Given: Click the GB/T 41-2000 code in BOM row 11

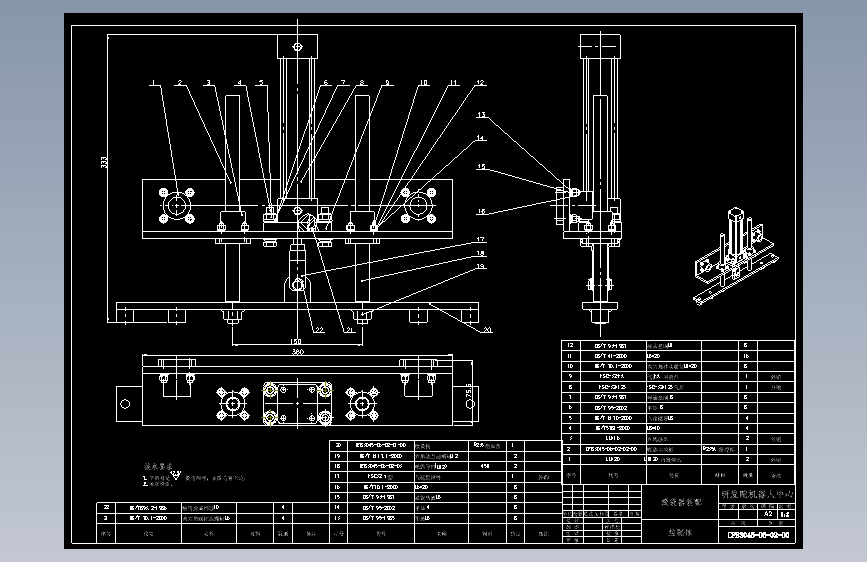Looking at the screenshot, I should [x=612, y=356].
